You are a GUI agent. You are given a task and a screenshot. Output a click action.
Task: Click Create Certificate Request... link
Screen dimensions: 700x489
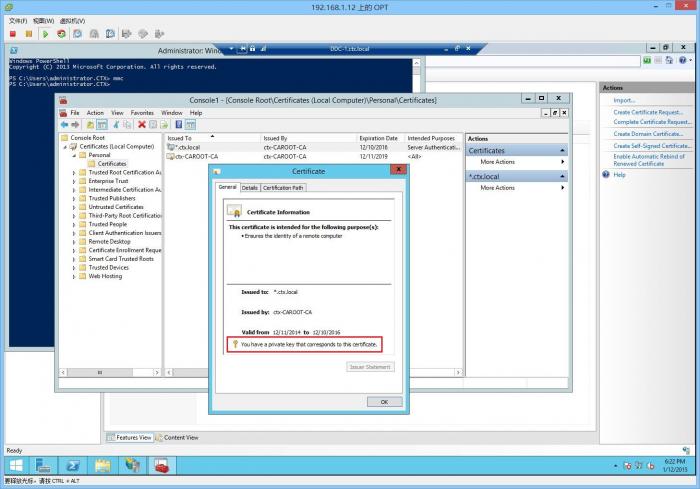click(x=648, y=112)
